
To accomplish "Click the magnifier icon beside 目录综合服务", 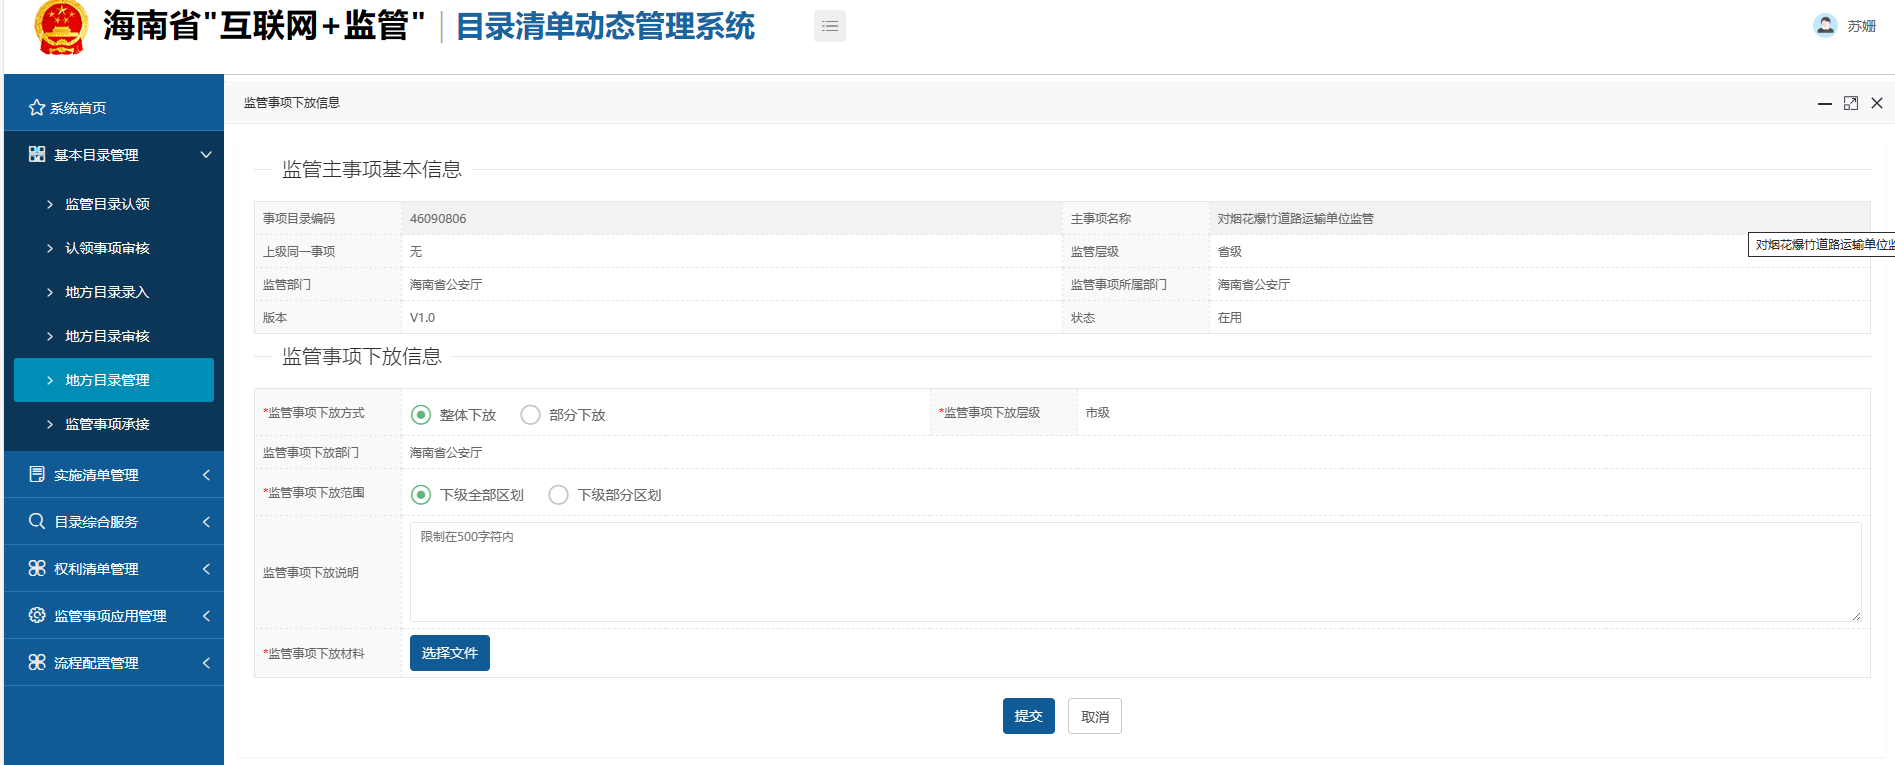I will [37, 521].
